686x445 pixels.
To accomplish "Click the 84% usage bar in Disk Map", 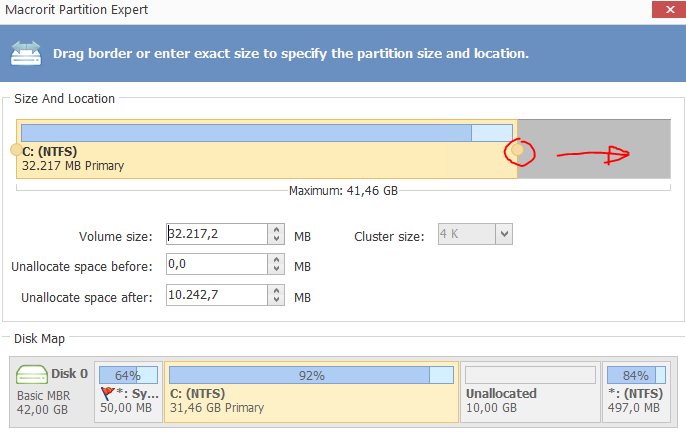I will click(x=636, y=375).
